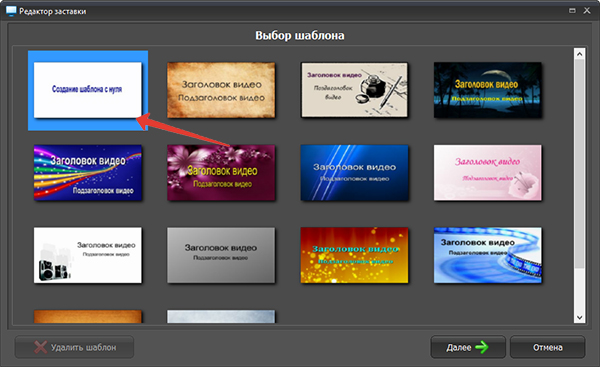Select the blank 'Создание шаблона с нуля' template
This screenshot has height=367, width=600.
(88, 90)
